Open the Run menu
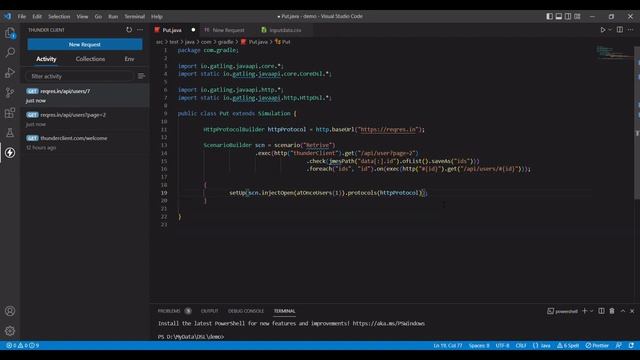 (x=113, y=16)
